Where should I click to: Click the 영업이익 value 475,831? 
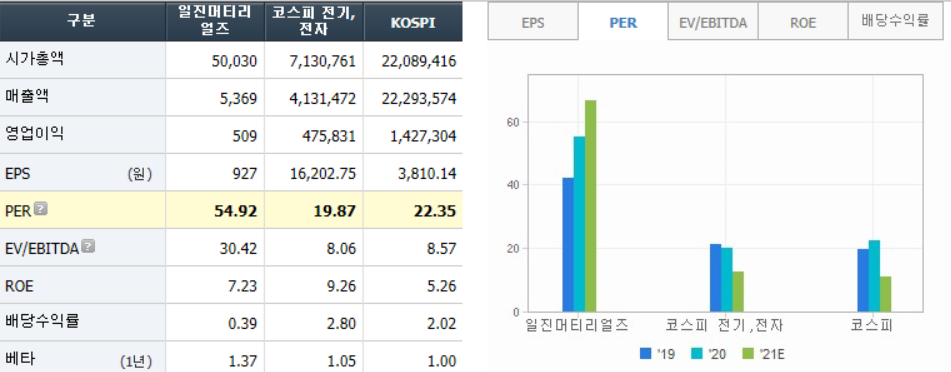330,136
